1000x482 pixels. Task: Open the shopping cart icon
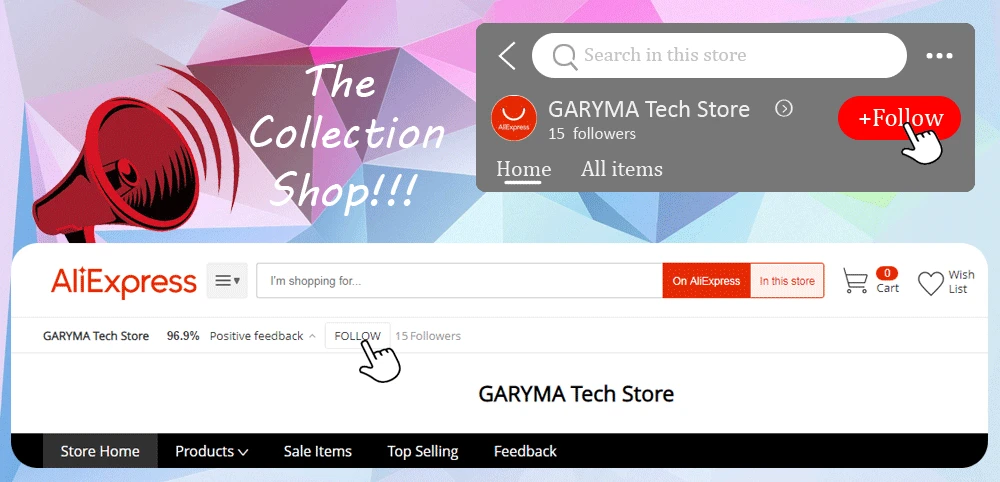(x=855, y=281)
